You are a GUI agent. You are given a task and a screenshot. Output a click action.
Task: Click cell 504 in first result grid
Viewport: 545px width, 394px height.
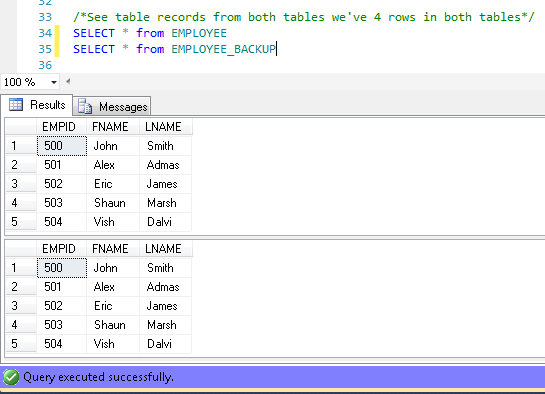point(62,222)
